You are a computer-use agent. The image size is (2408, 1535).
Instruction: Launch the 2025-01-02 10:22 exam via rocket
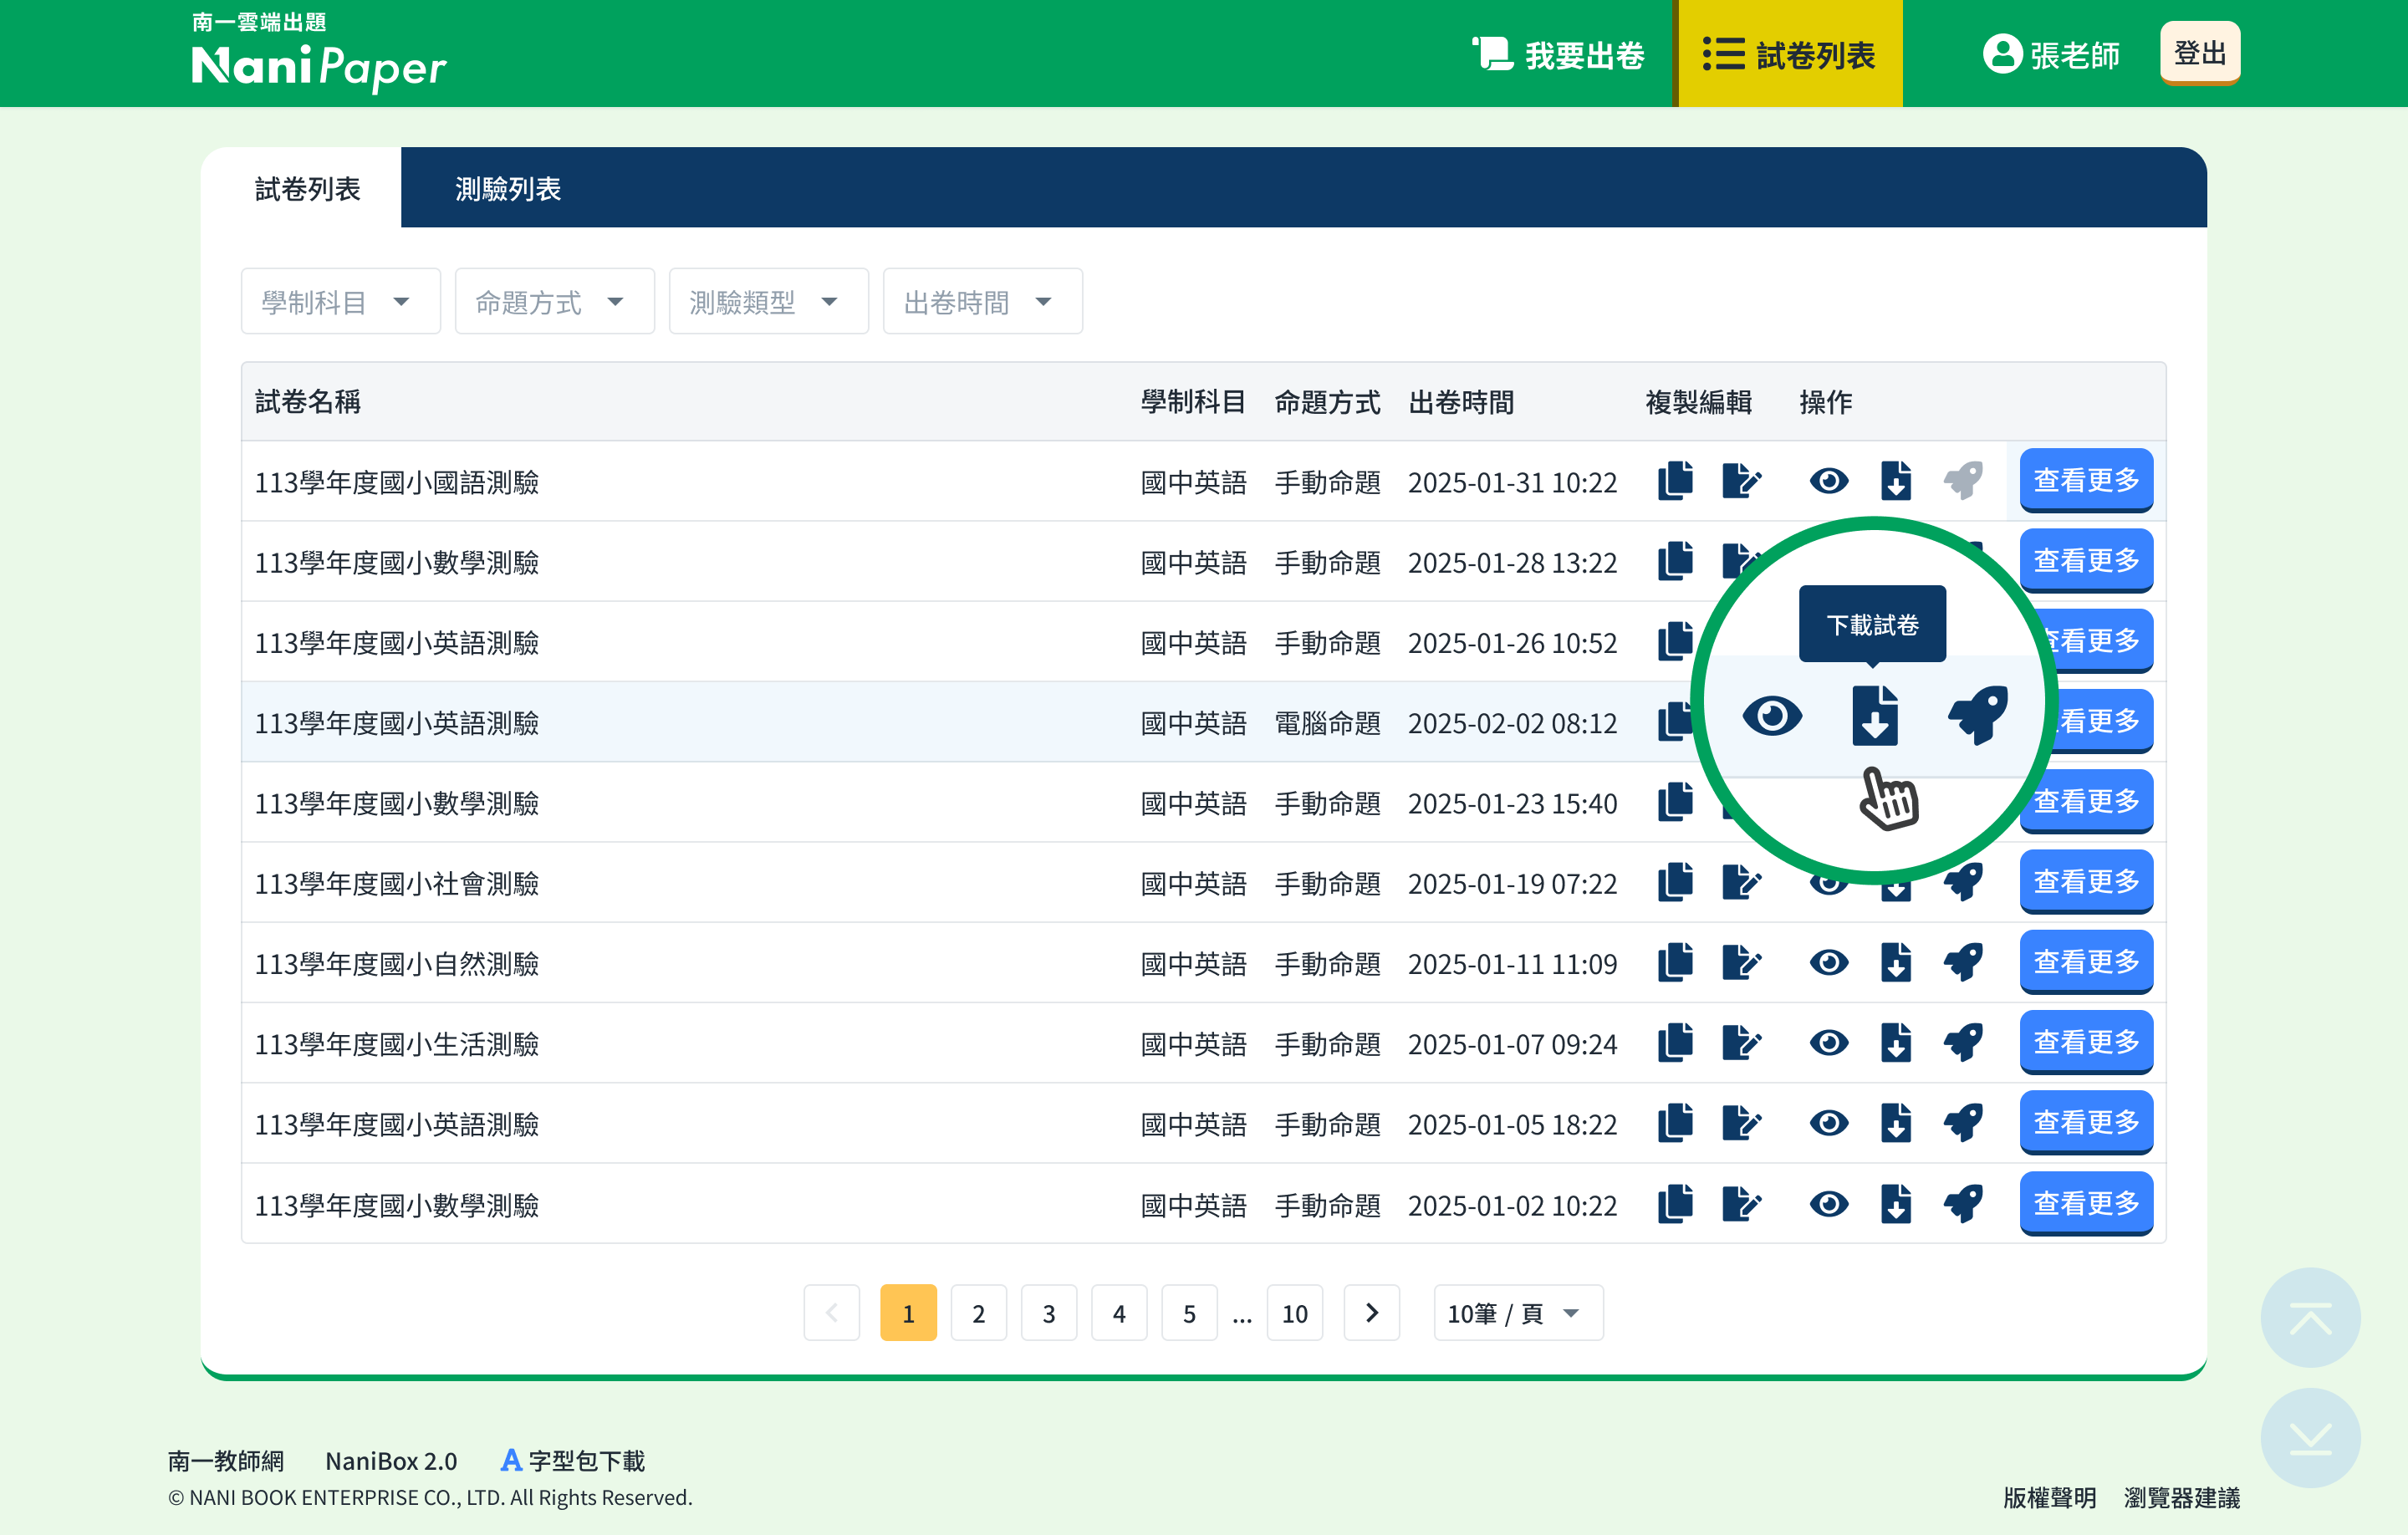tap(1963, 1203)
